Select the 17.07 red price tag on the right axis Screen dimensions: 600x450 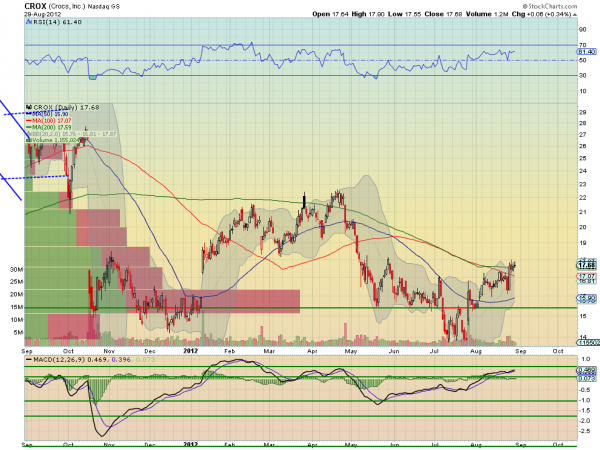click(587, 276)
